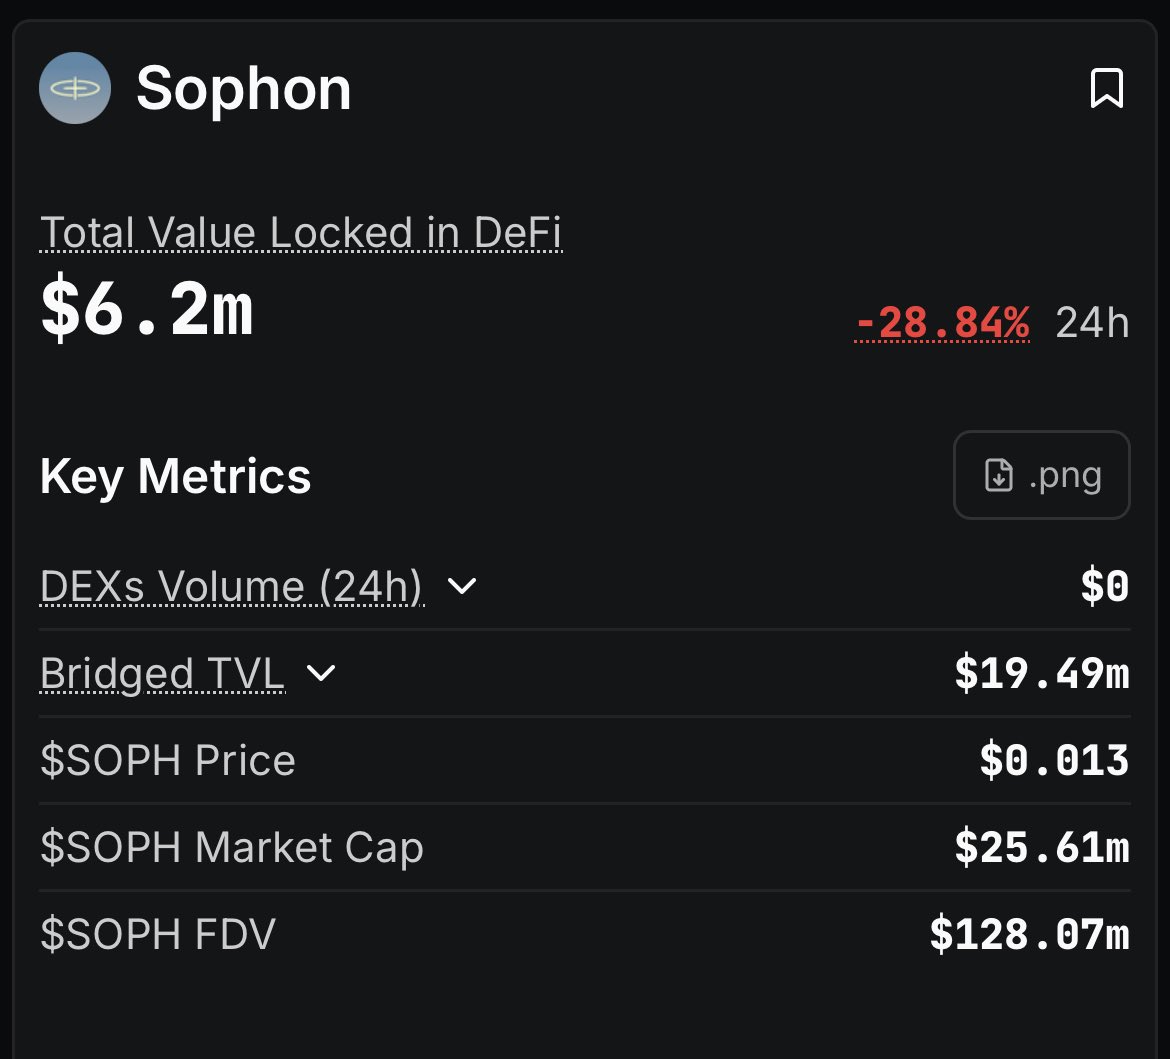Viewport: 1170px width, 1059px height.
Task: Expand the DEXs Volume chevron arrow
Action: click(461, 586)
